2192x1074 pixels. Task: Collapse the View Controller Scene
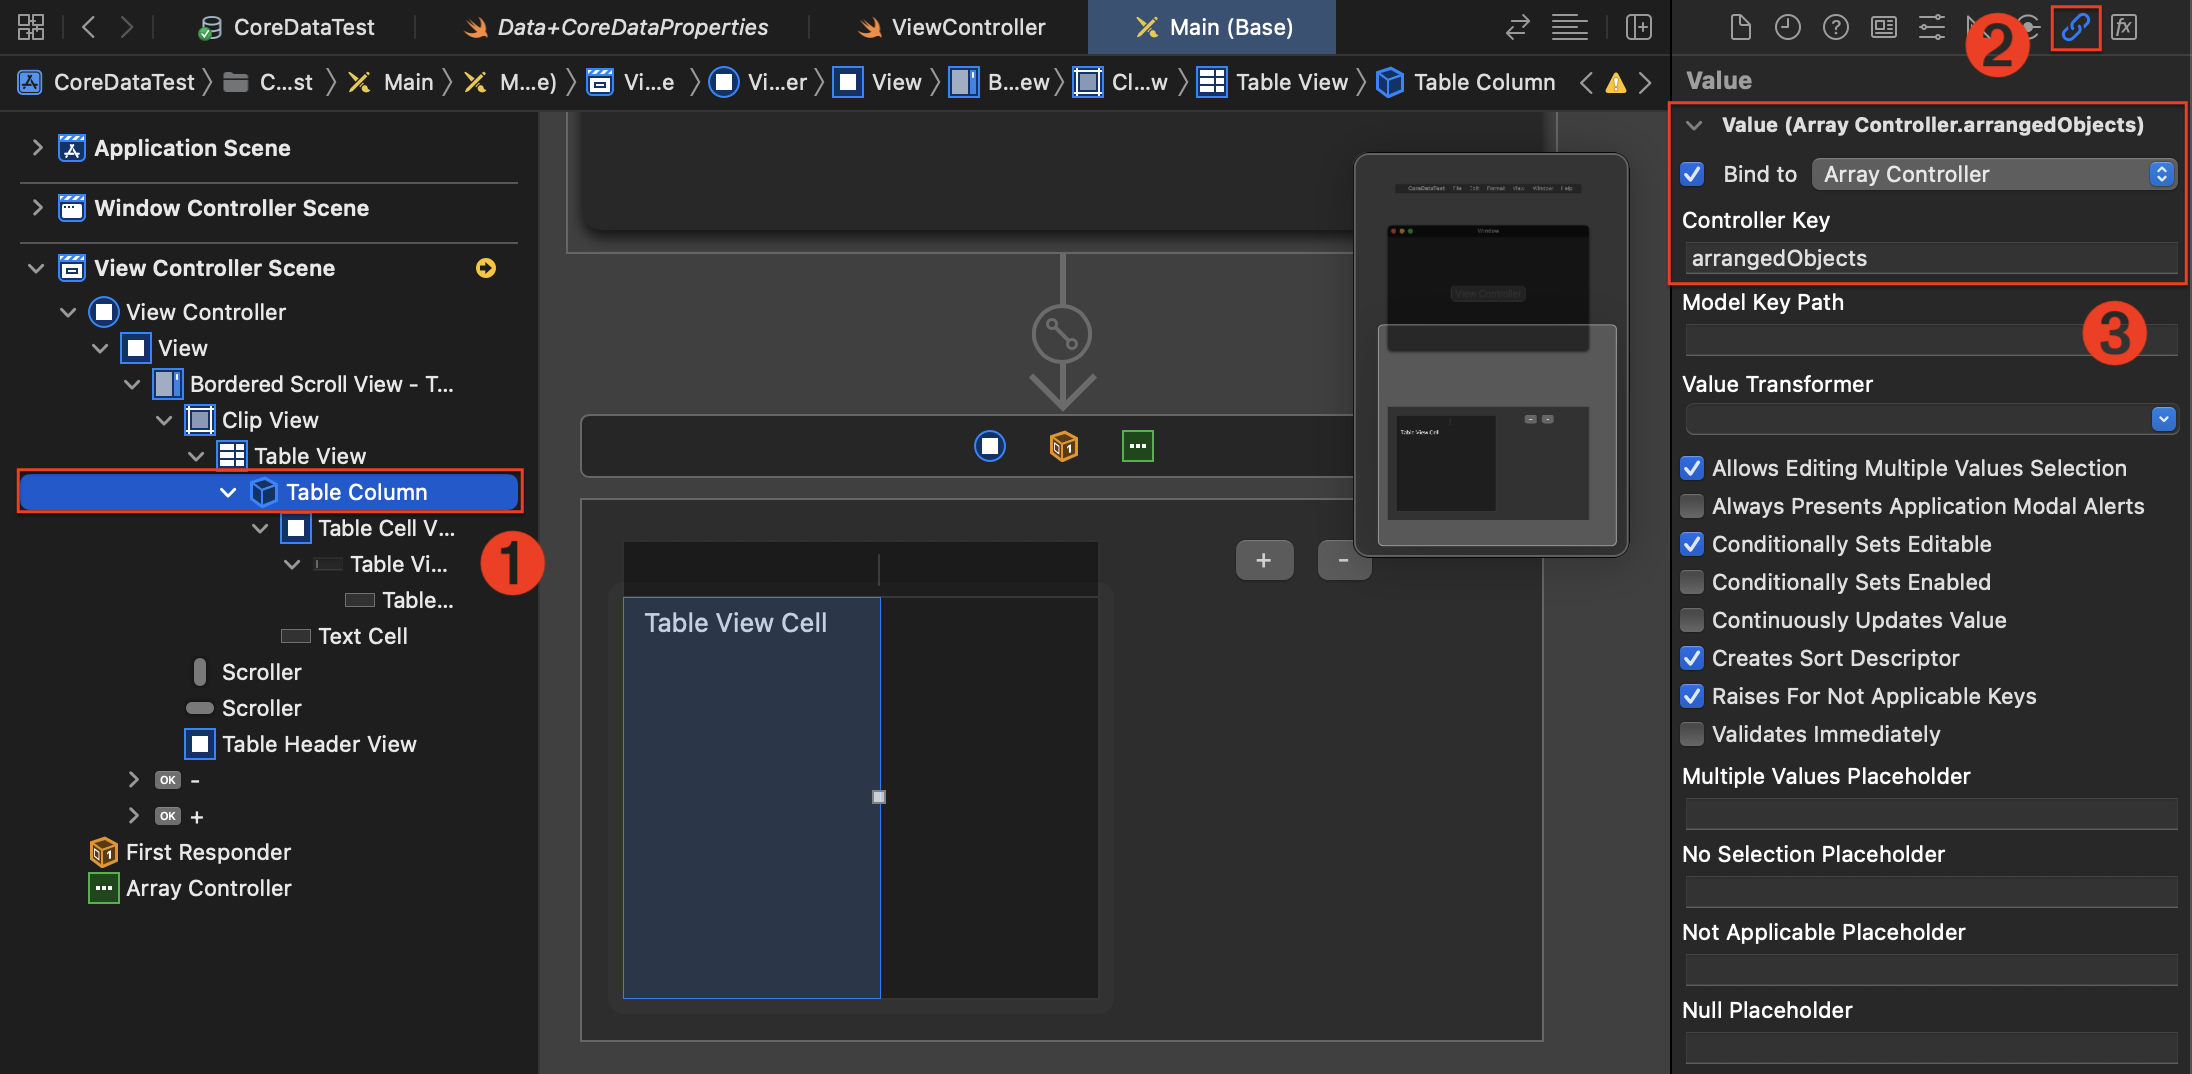tap(37, 268)
